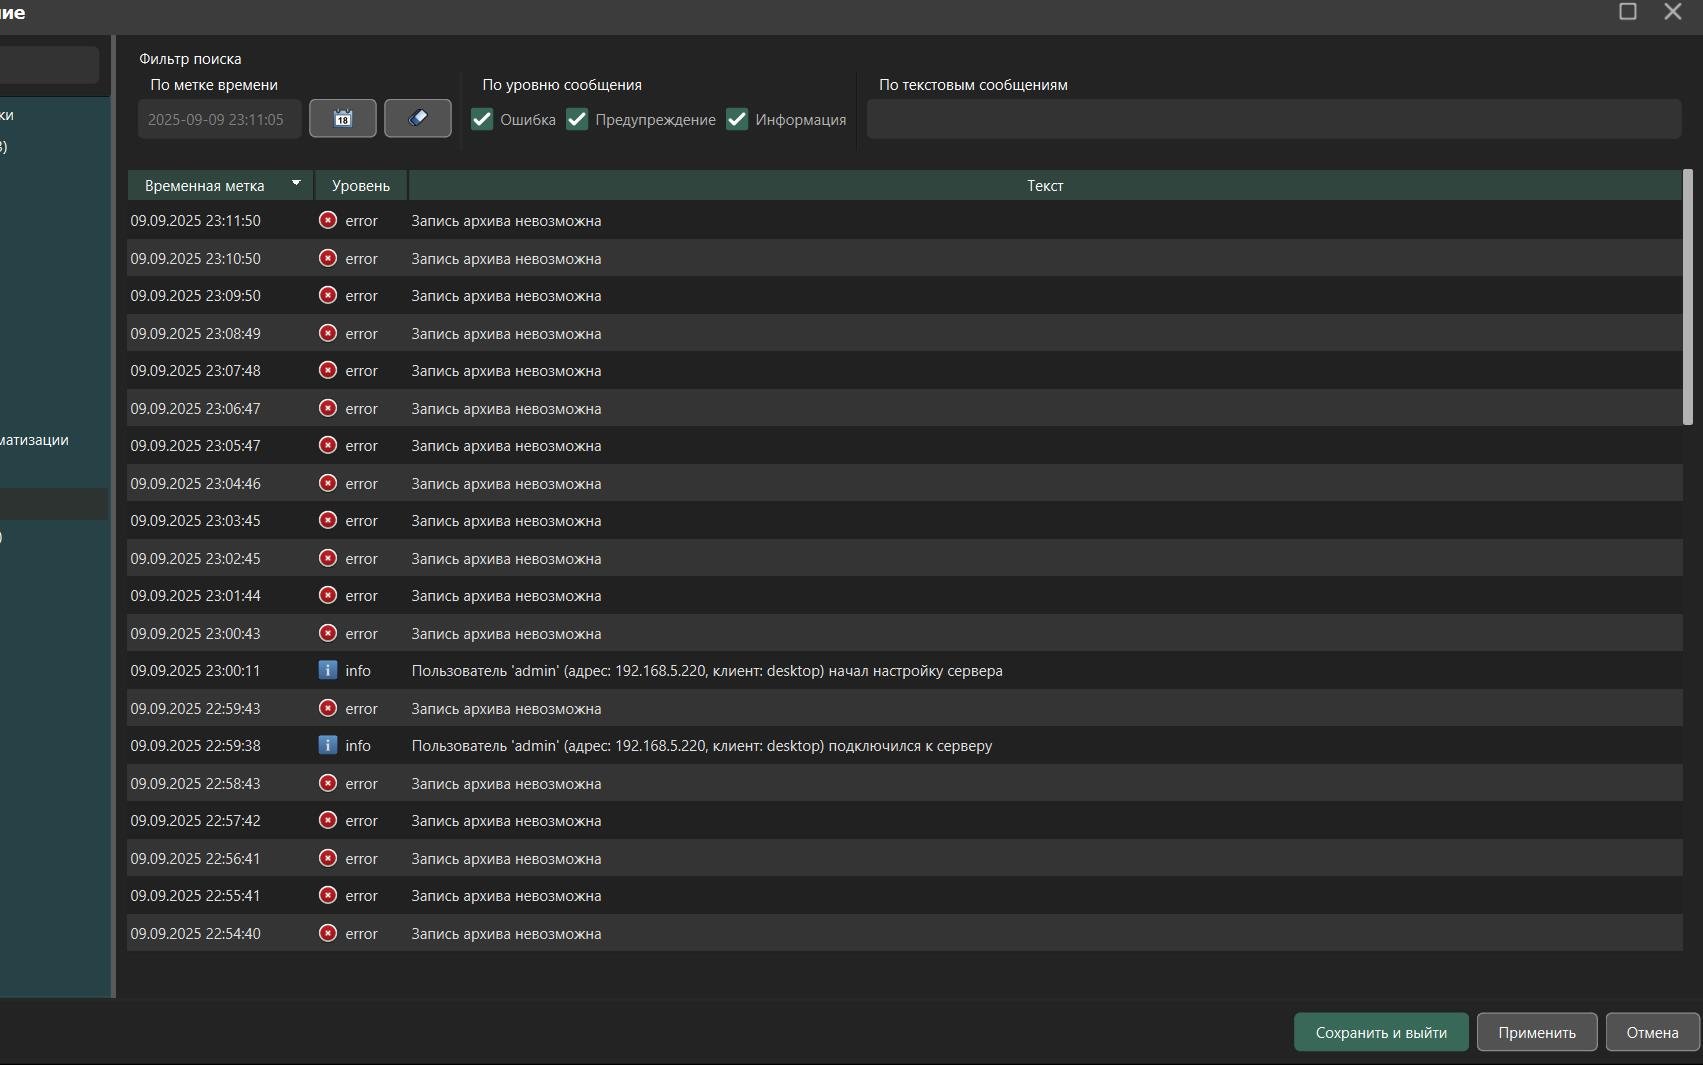Viewport: 1703px width, 1065px height.
Task: Click the Сохранить и выйти button
Action: pyautogui.click(x=1381, y=1032)
